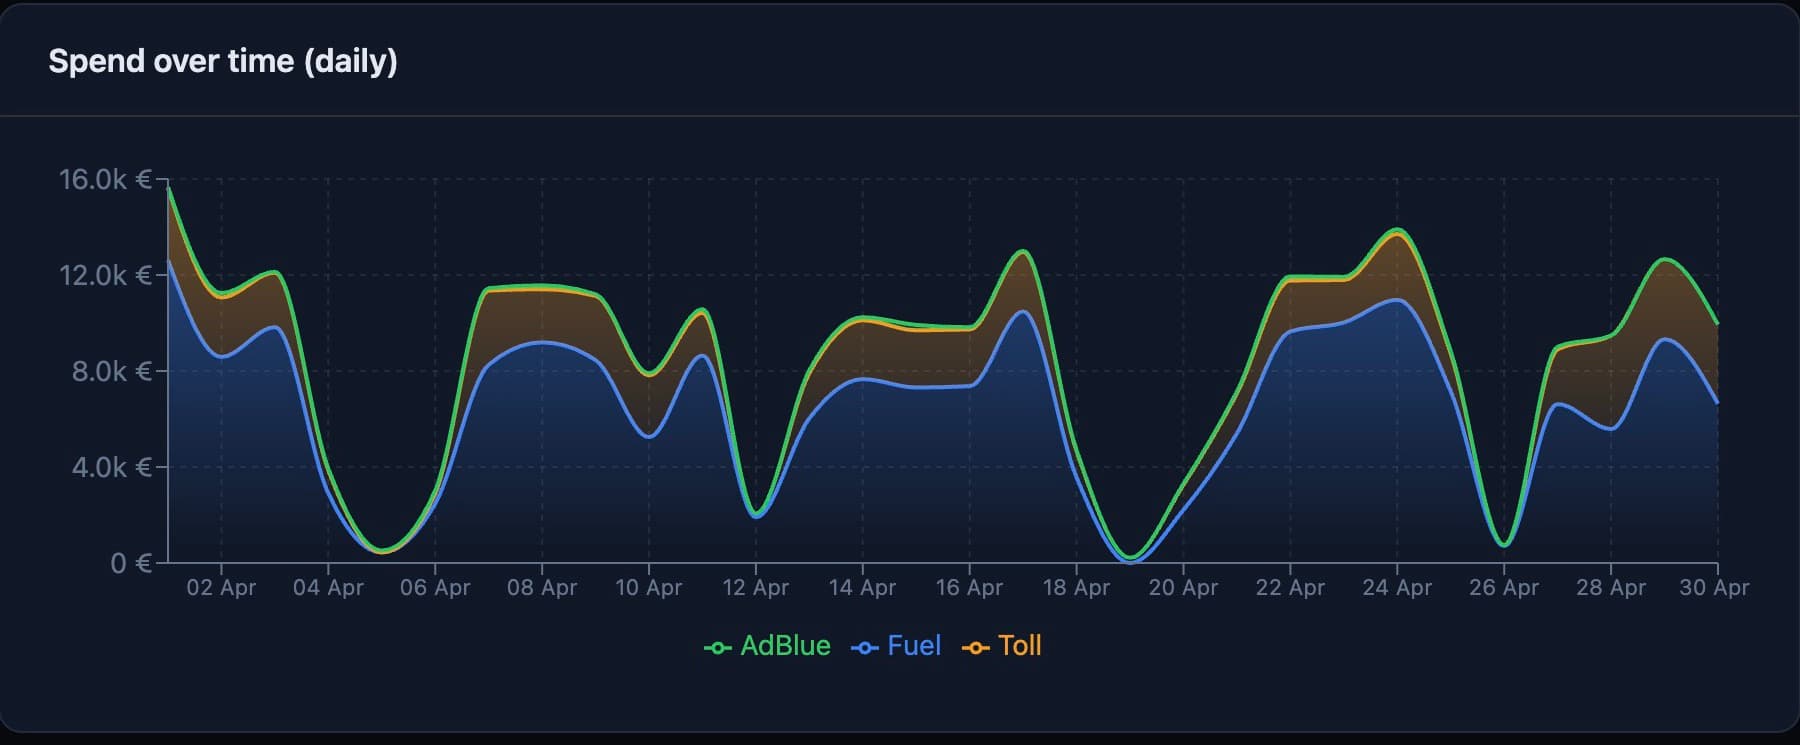
Task: Click the 28 Apr x-axis label
Action: click(x=1611, y=588)
